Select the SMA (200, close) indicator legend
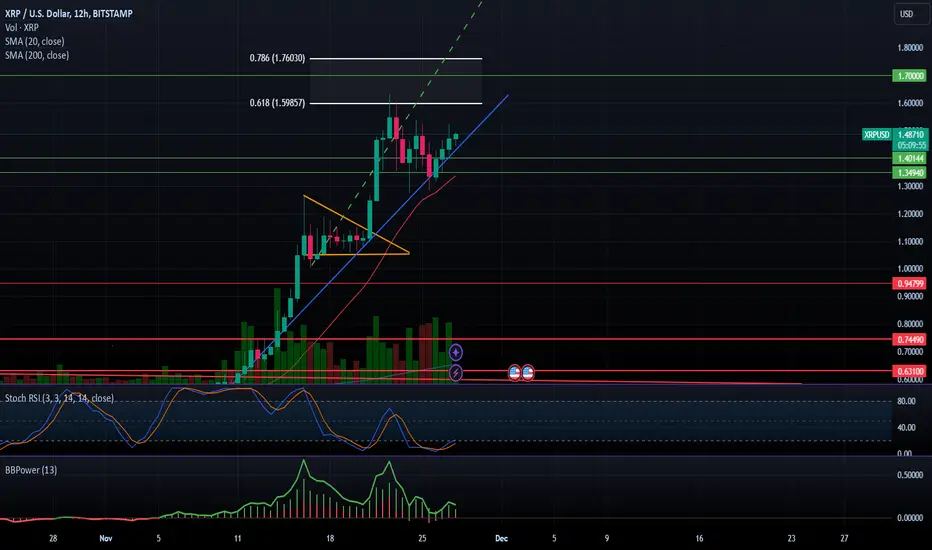This screenshot has height=550, width=932. coord(37,55)
